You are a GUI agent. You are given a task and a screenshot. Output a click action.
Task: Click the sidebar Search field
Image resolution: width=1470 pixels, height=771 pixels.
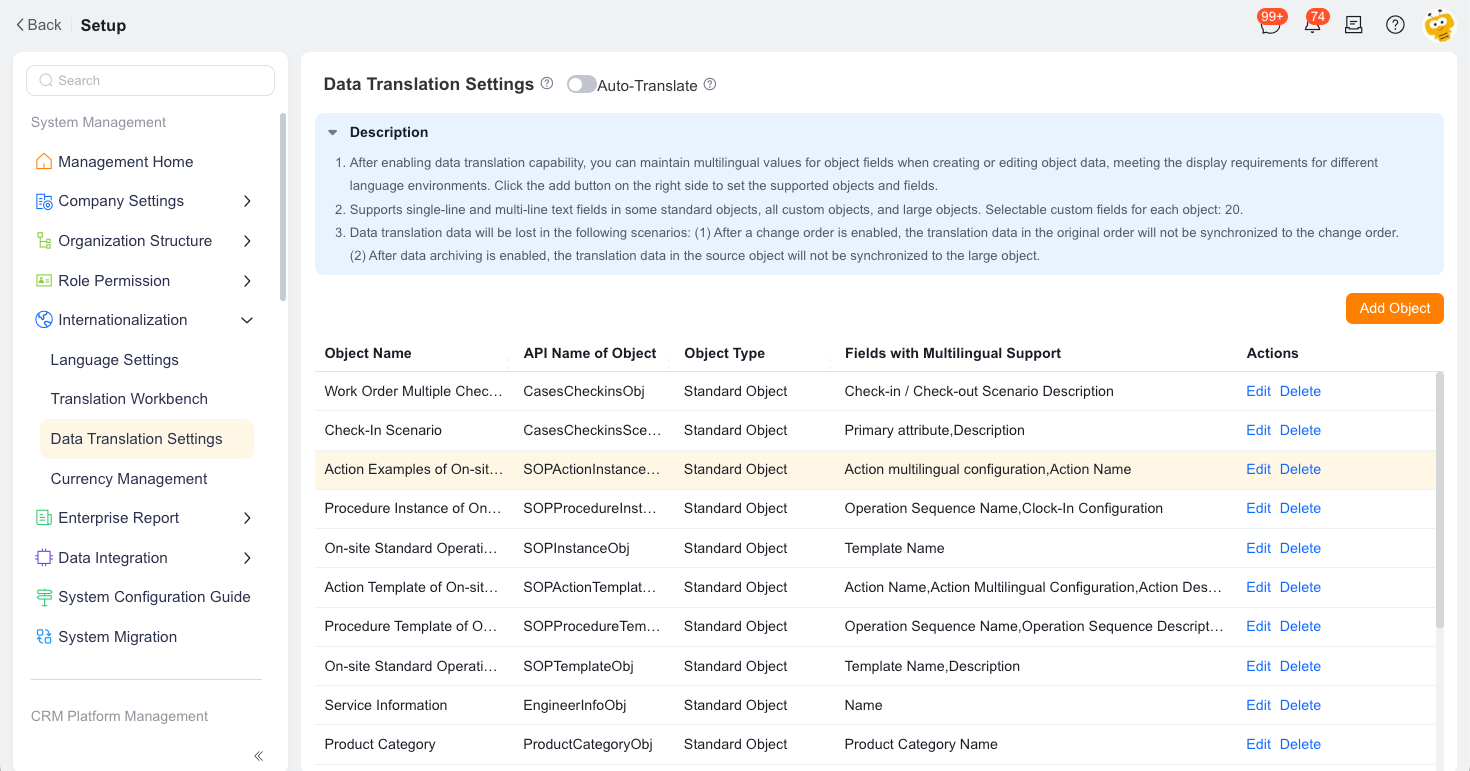click(150, 81)
